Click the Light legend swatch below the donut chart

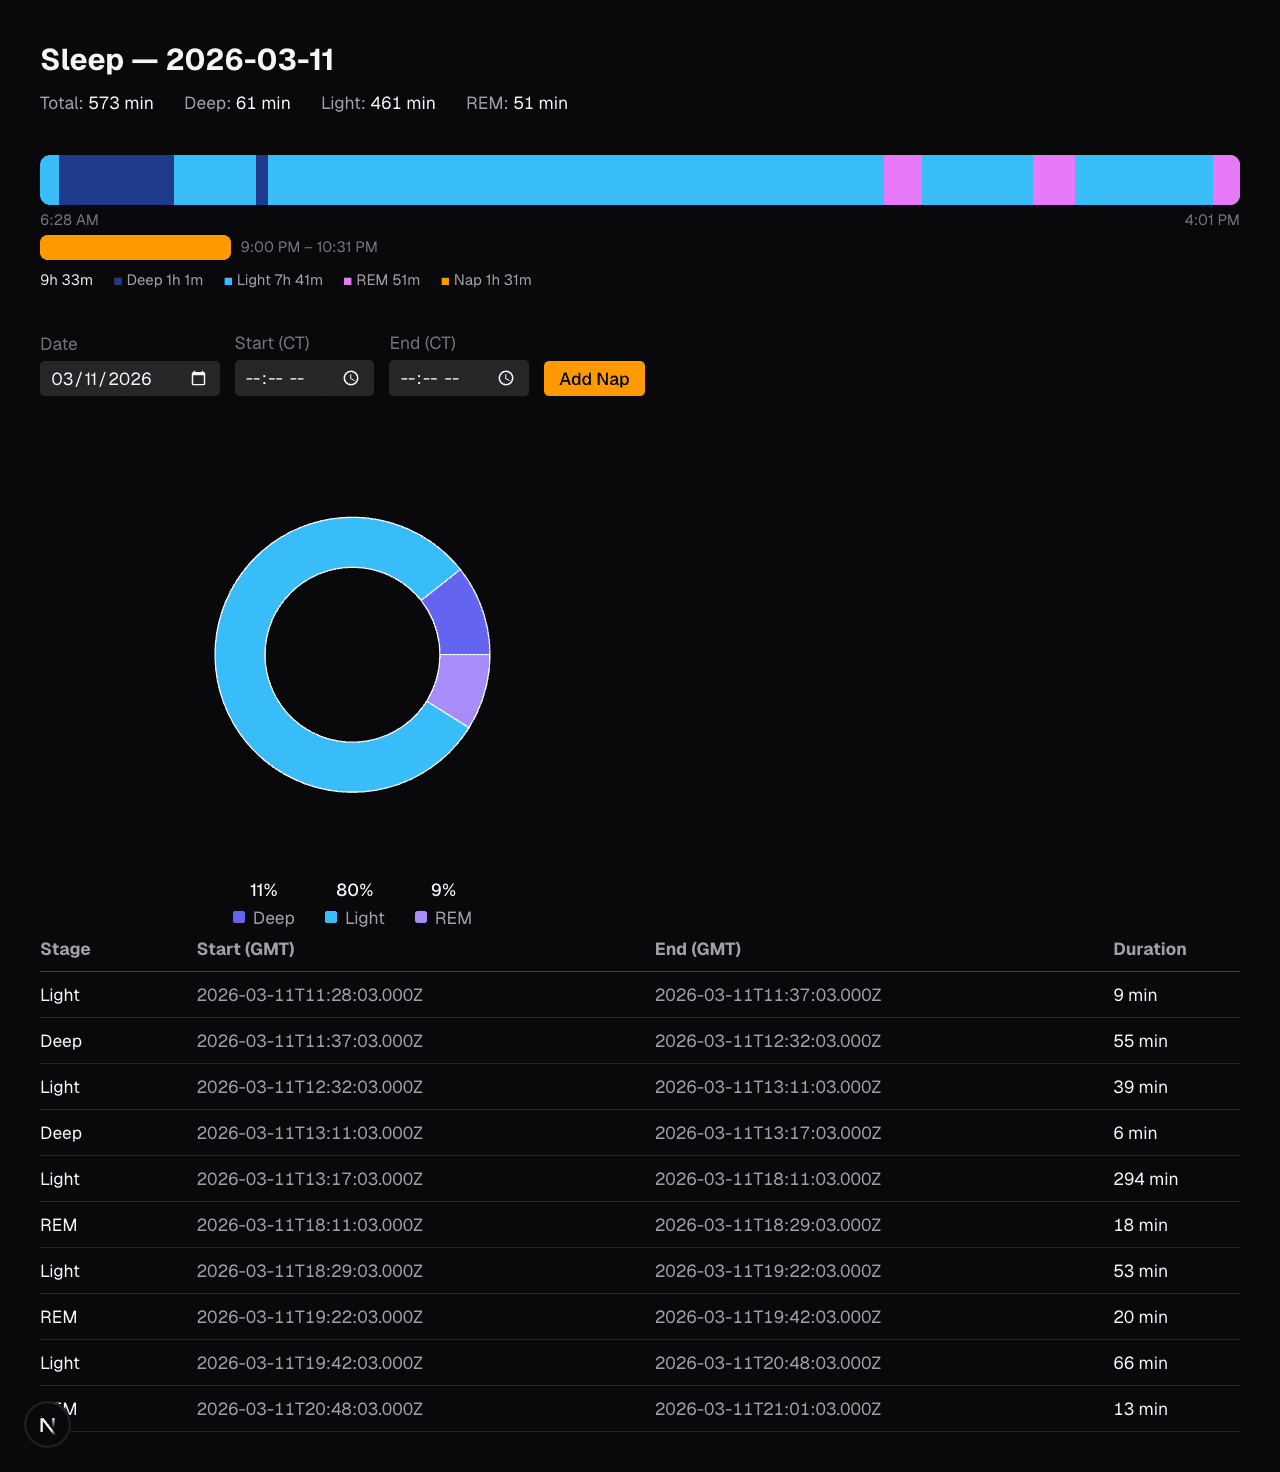coord(329,917)
